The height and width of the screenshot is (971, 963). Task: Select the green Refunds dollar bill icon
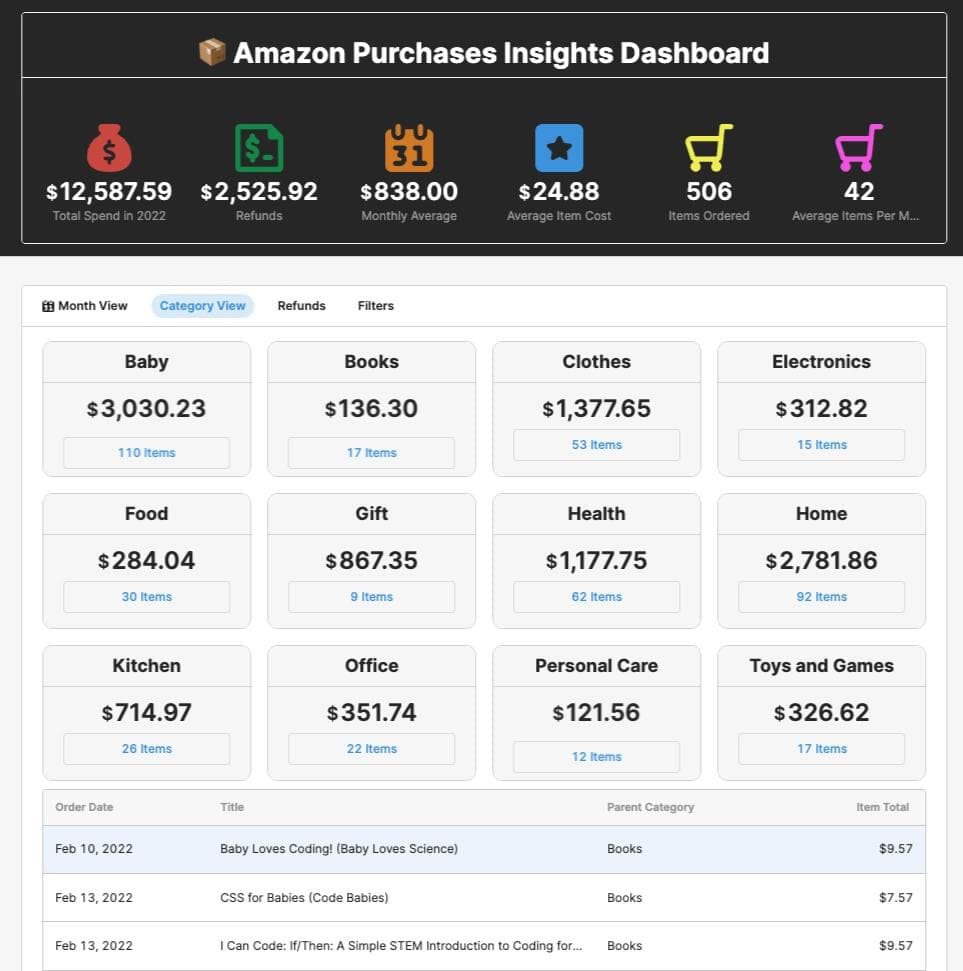258,147
